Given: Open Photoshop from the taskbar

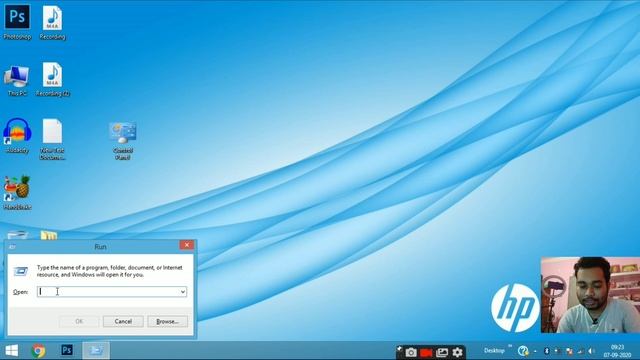Looking at the screenshot, I should [x=67, y=350].
